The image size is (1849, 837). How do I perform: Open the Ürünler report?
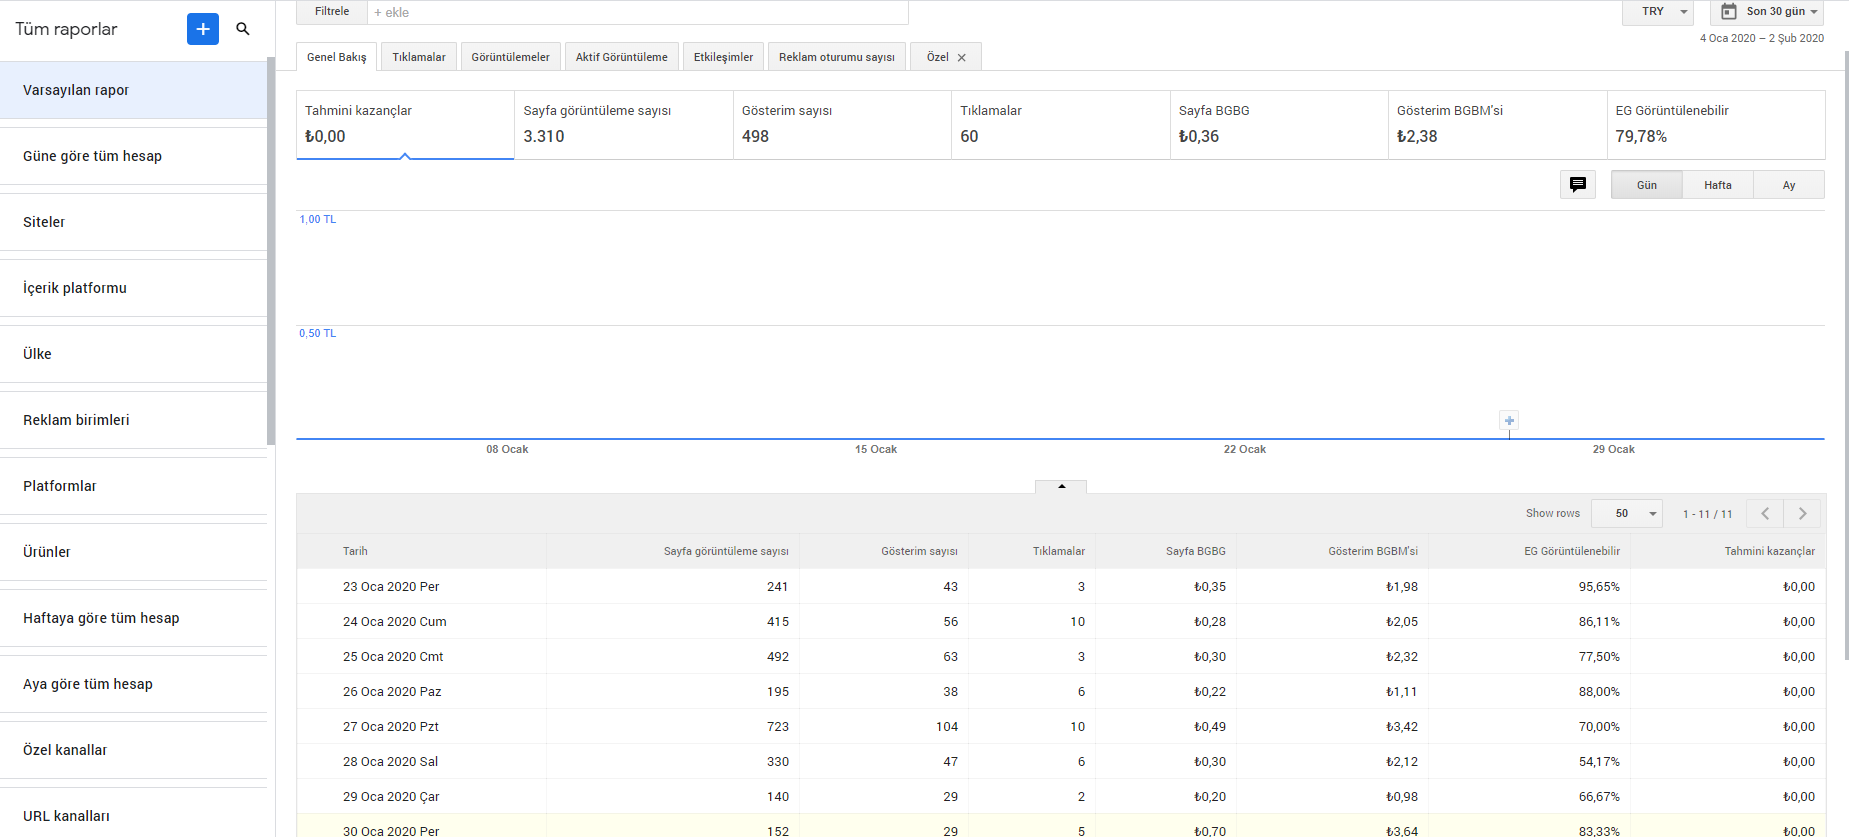coord(133,552)
